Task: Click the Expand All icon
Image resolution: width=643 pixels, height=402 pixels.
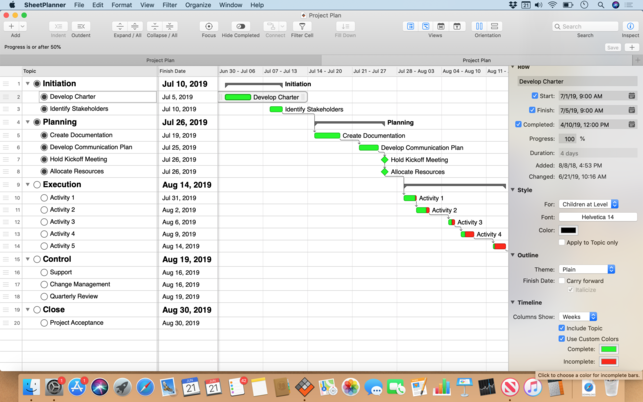Action: click(x=135, y=26)
